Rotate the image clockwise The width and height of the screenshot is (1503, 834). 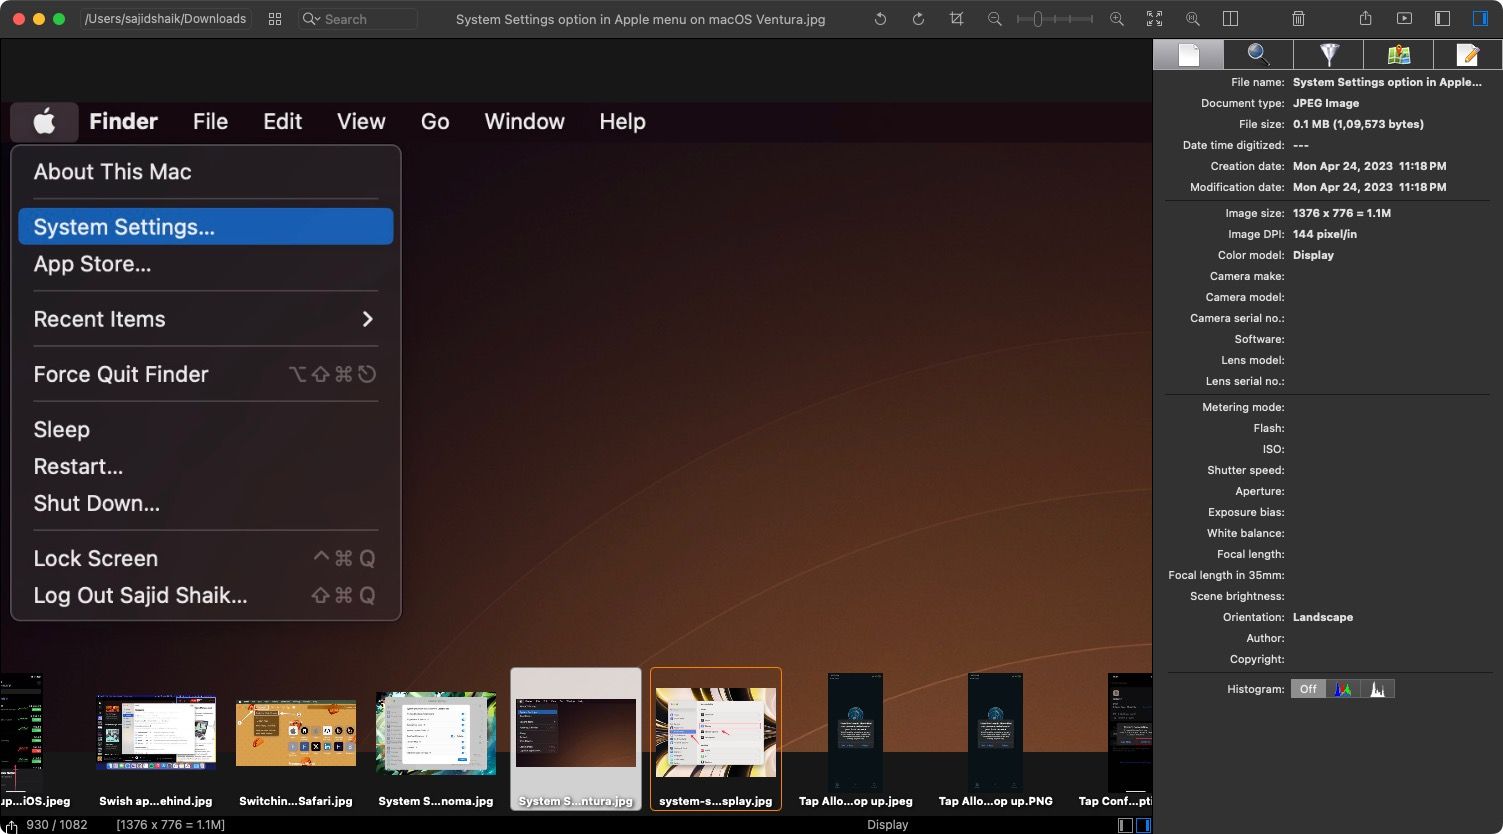click(917, 18)
